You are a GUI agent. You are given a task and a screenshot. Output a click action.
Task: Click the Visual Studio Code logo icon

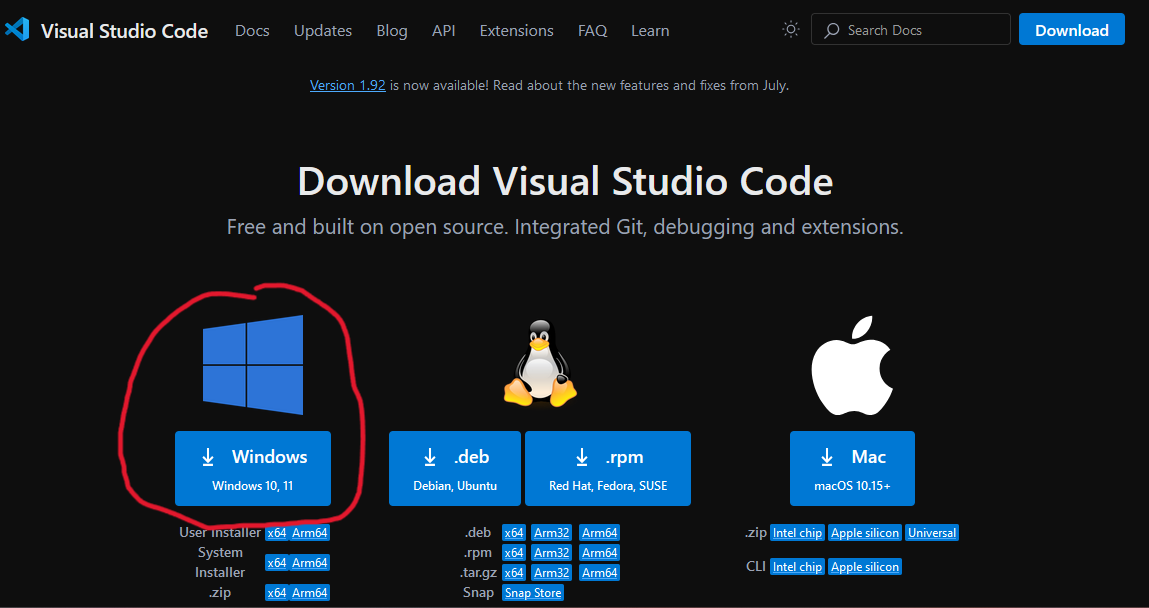pos(16,30)
